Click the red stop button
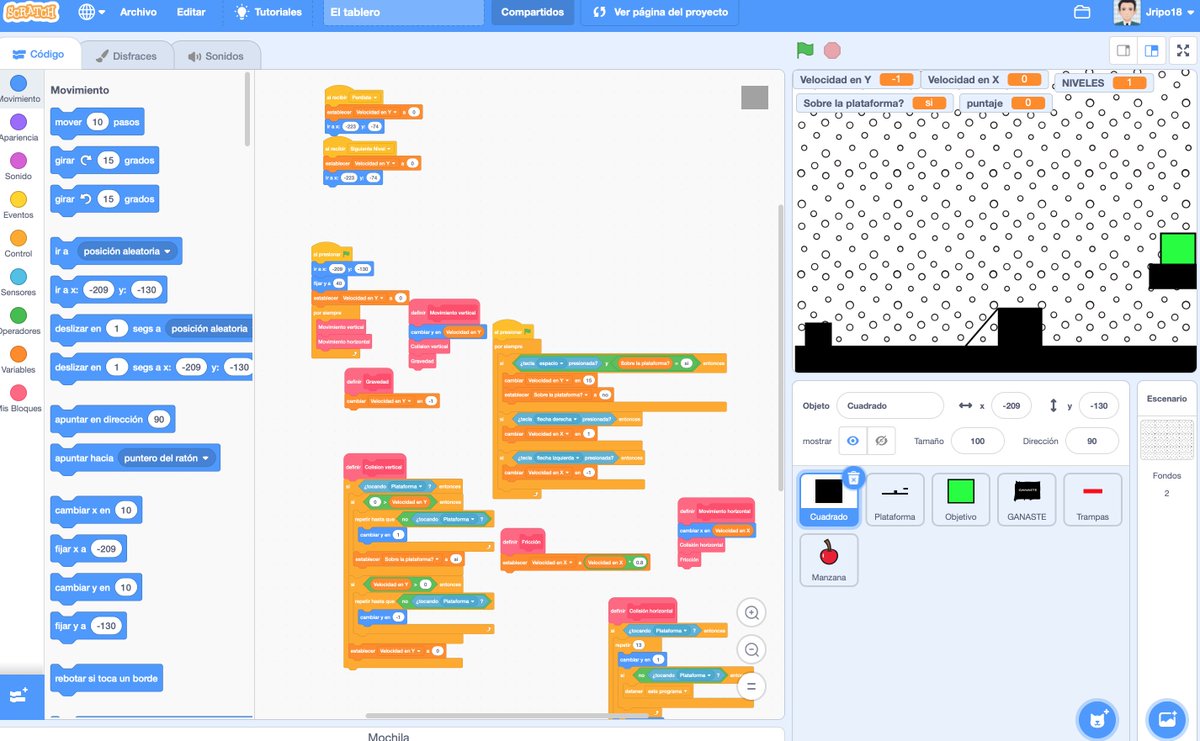Viewport: 1200px width, 741px height. point(832,49)
